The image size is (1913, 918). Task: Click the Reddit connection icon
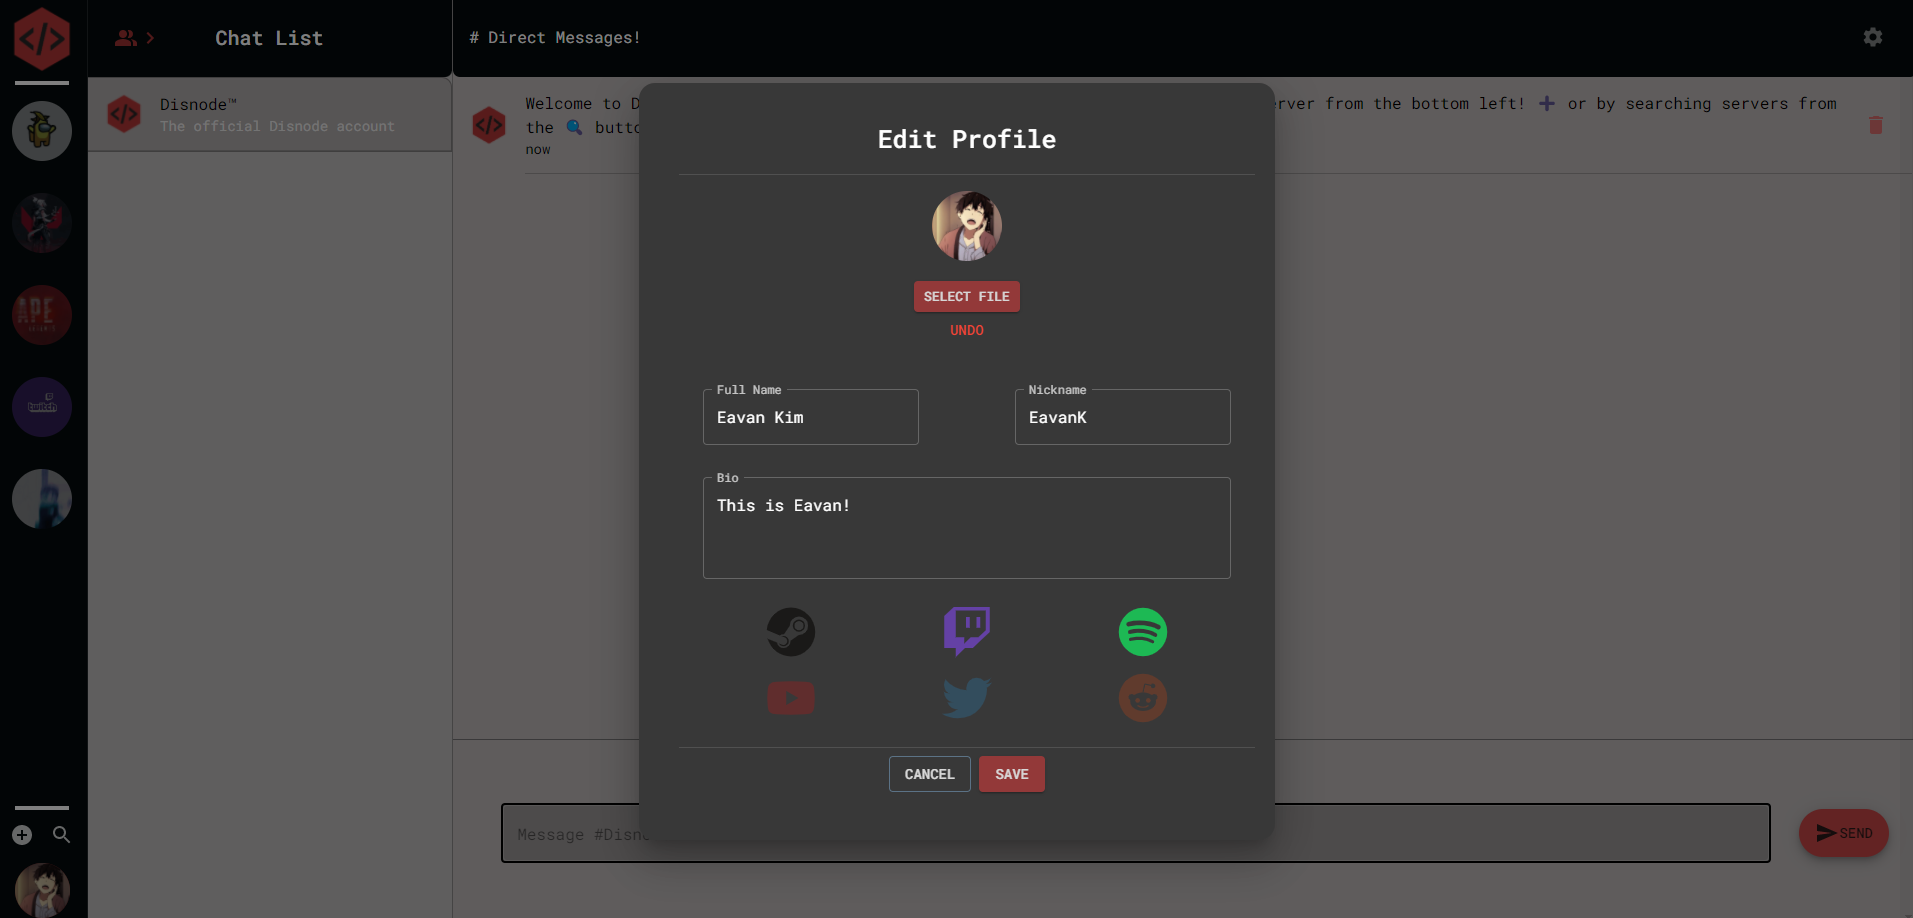[1142, 698]
